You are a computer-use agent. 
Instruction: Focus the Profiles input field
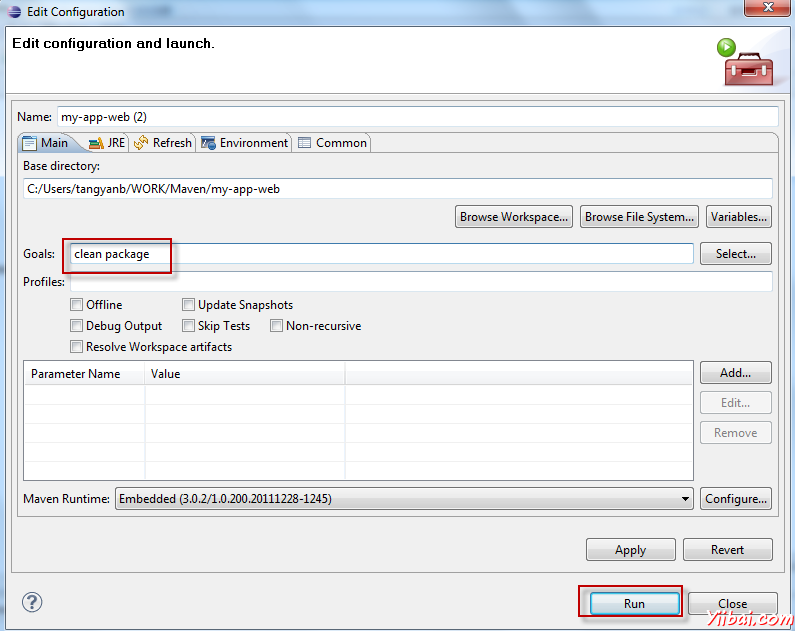pyautogui.click(x=420, y=282)
